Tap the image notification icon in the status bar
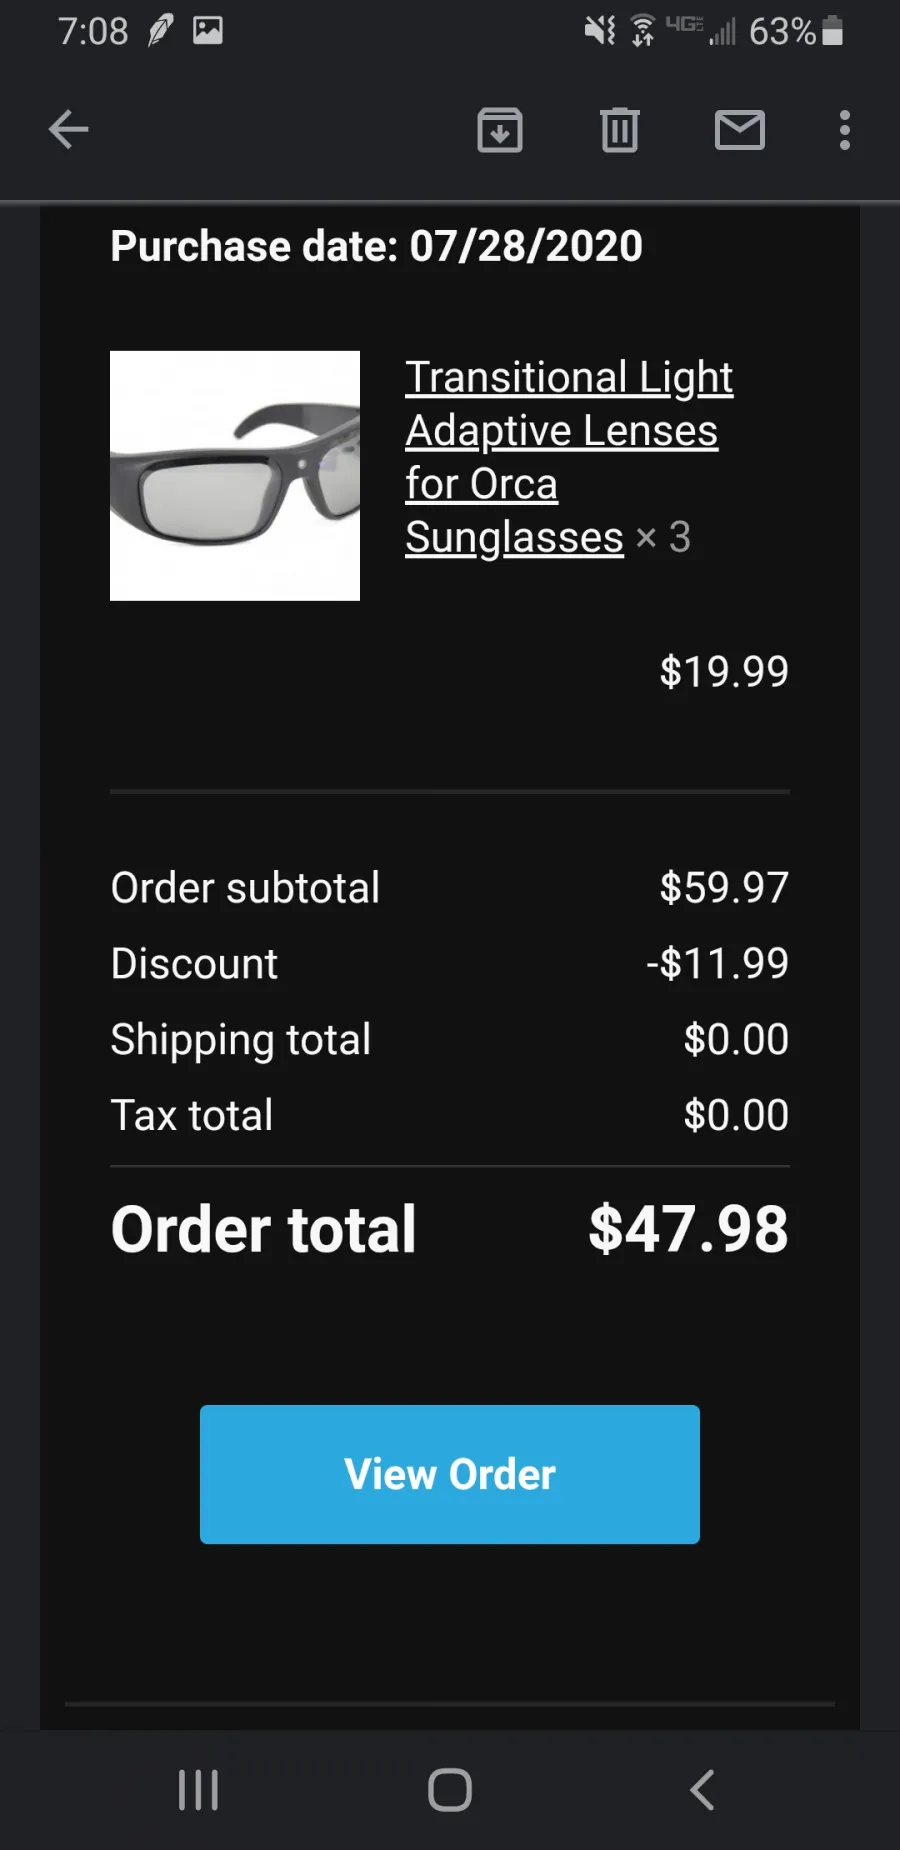The width and height of the screenshot is (900, 1850). pyautogui.click(x=208, y=31)
